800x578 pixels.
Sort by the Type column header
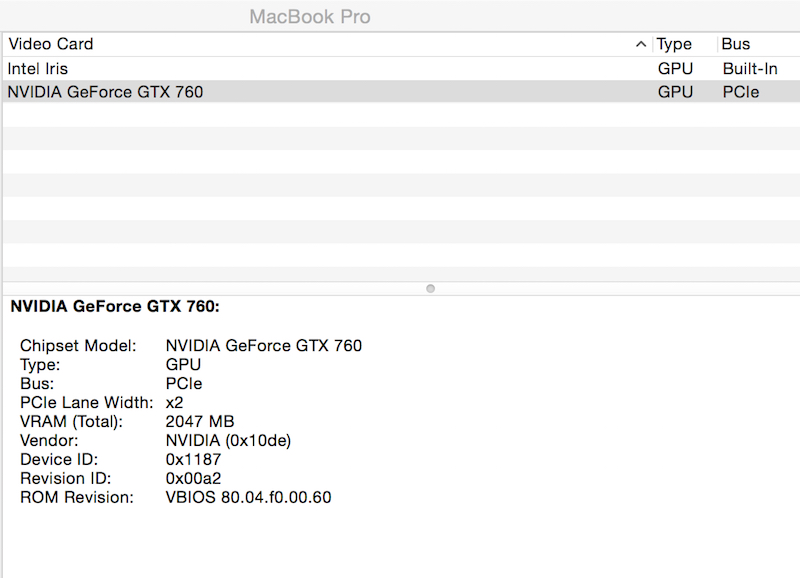[x=685, y=44]
